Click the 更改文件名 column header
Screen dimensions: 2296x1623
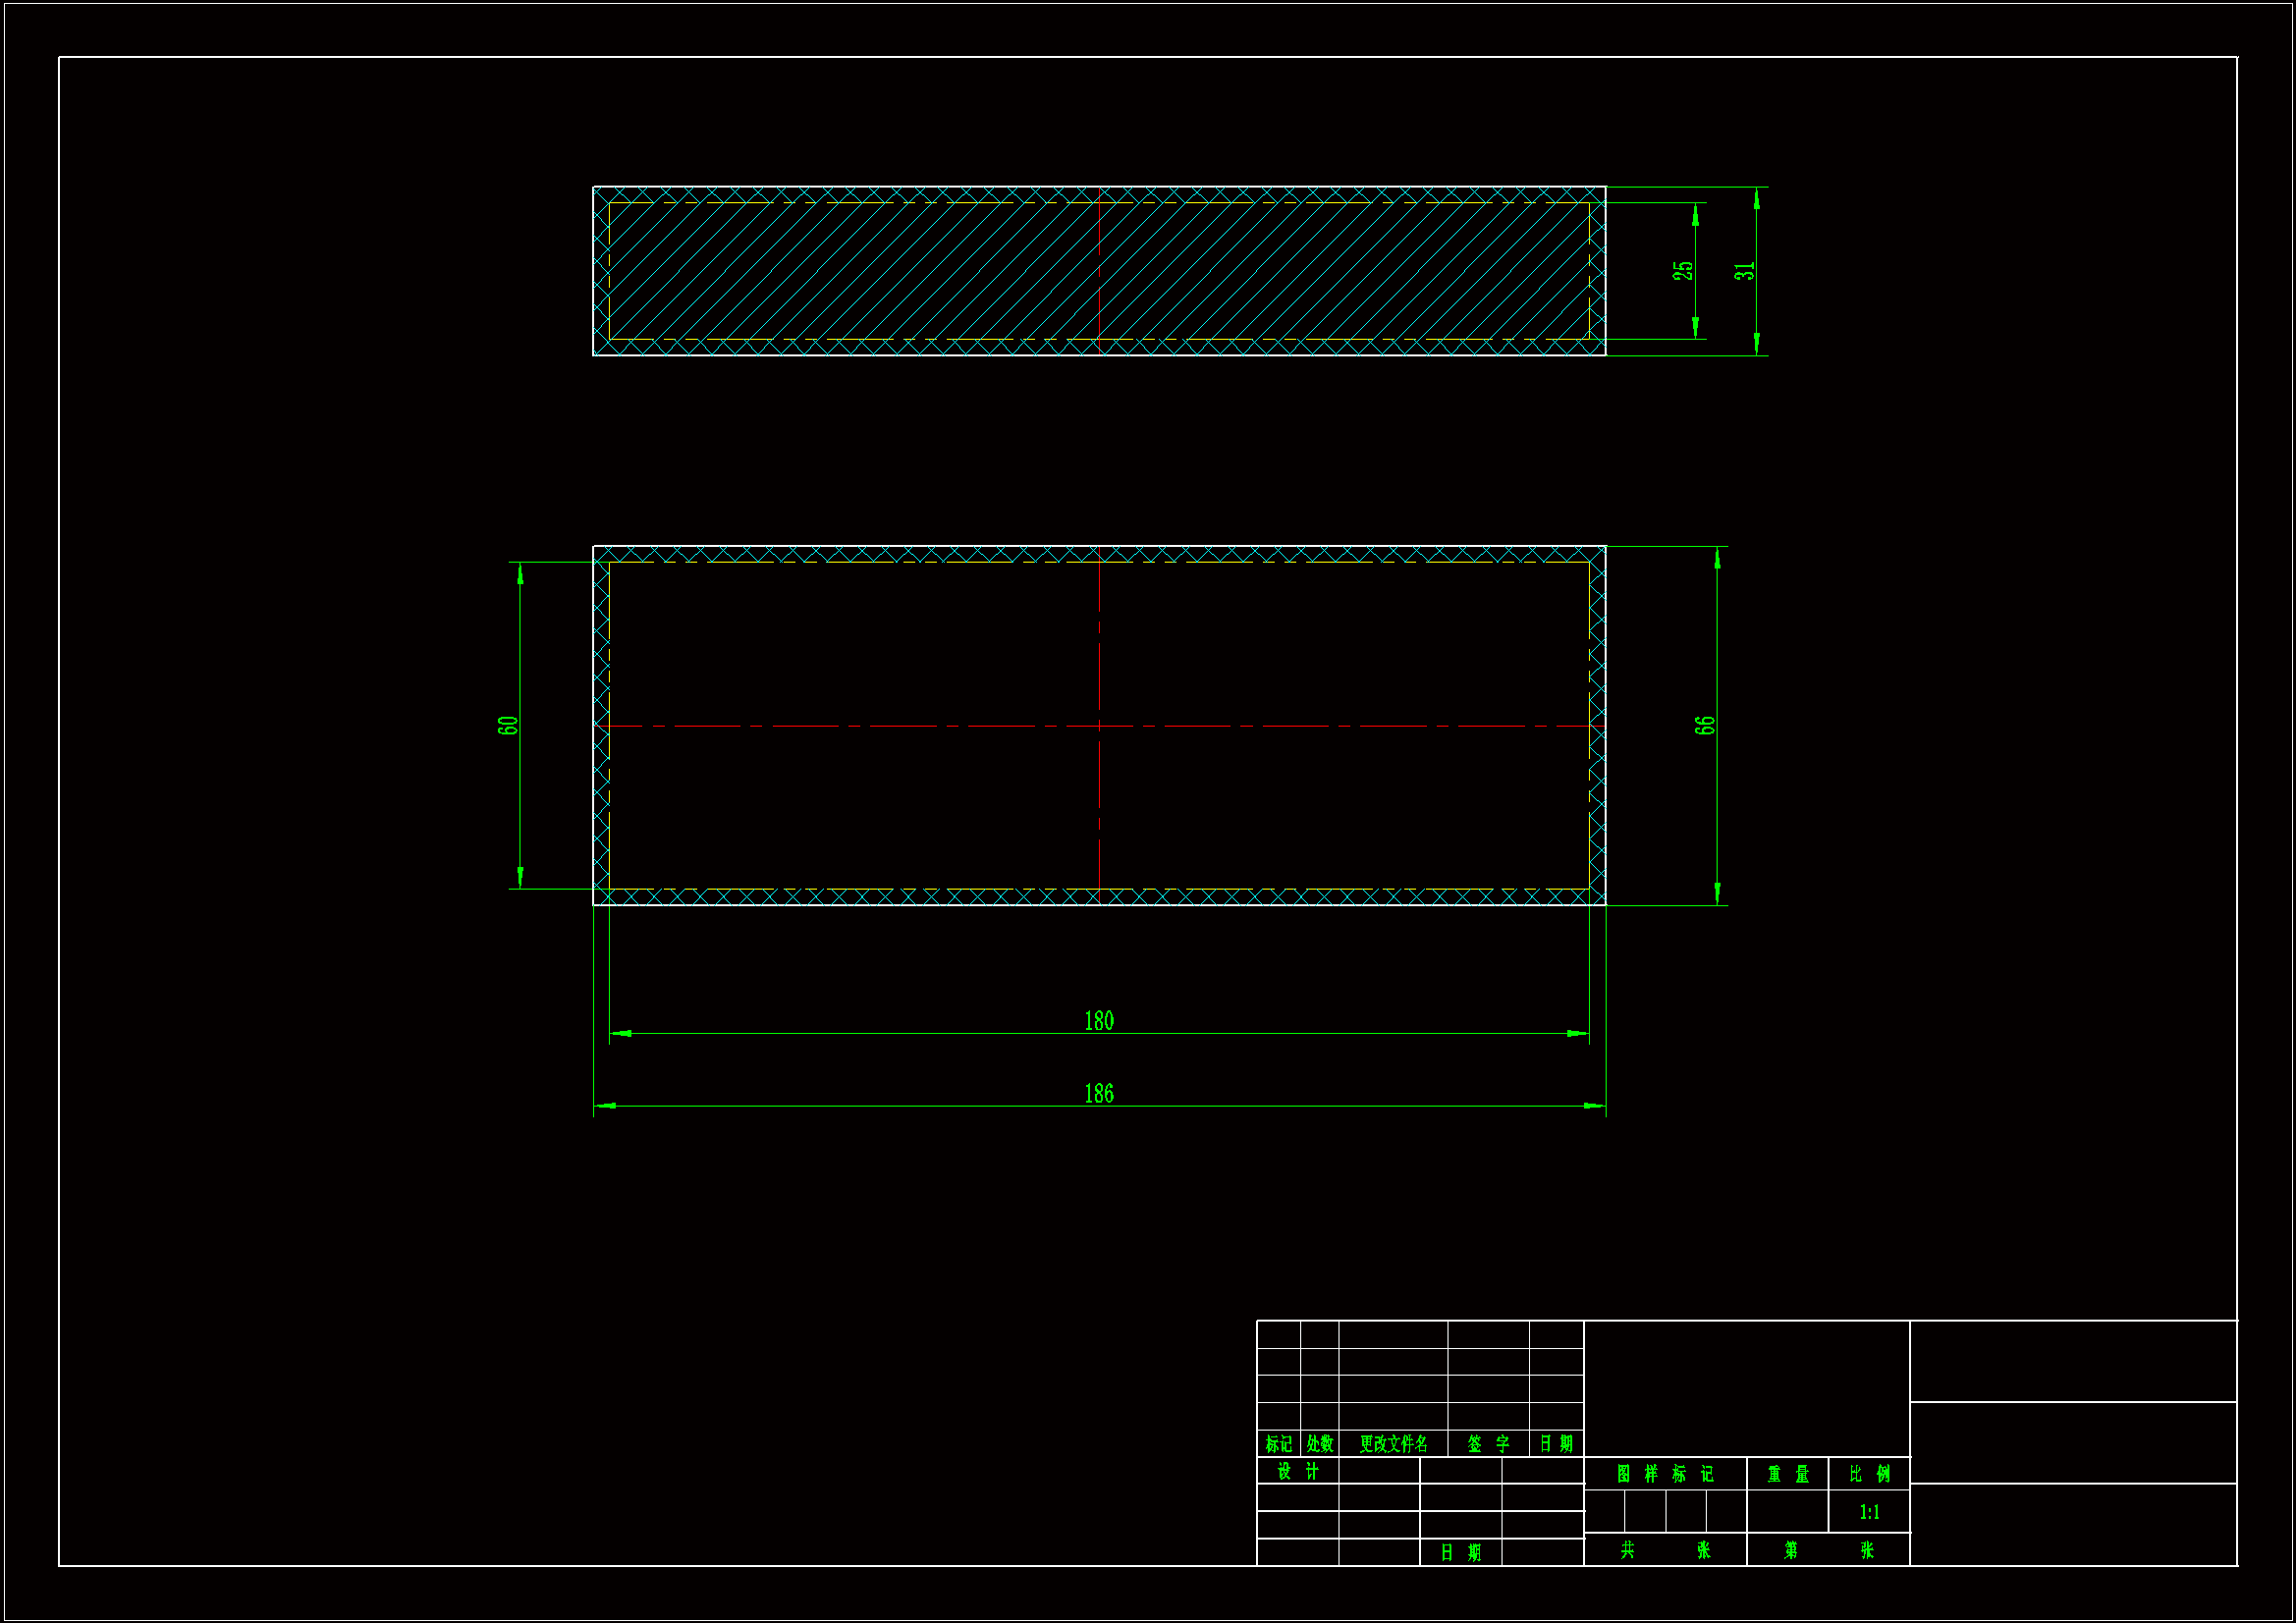coord(1393,1443)
